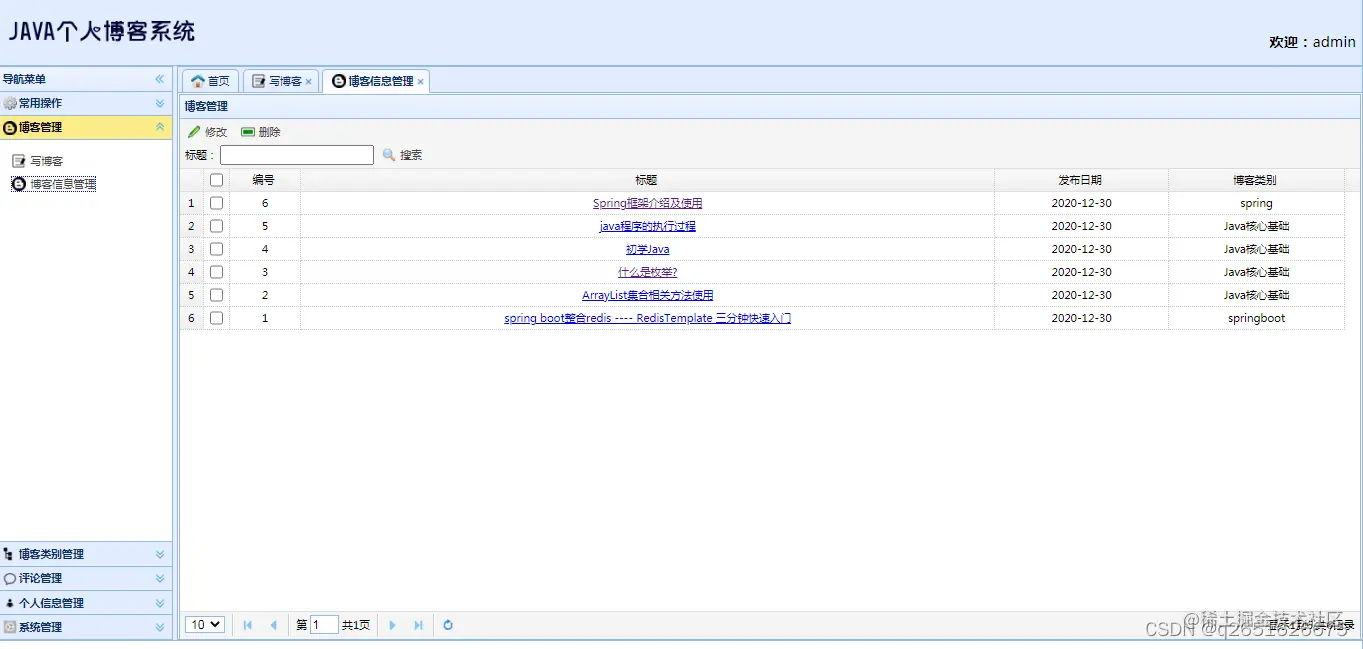Viewport: 1363px width, 649px height.
Task: Click the magnifier search icon
Action: [x=389, y=155]
